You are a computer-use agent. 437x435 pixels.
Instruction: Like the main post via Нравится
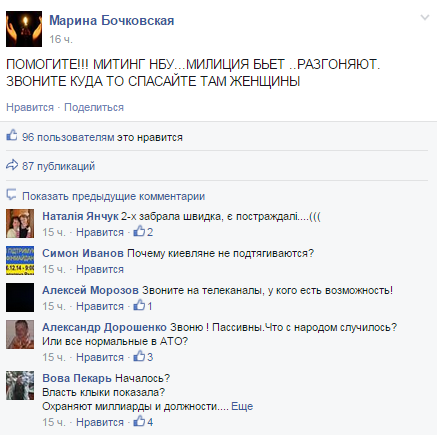(30, 107)
